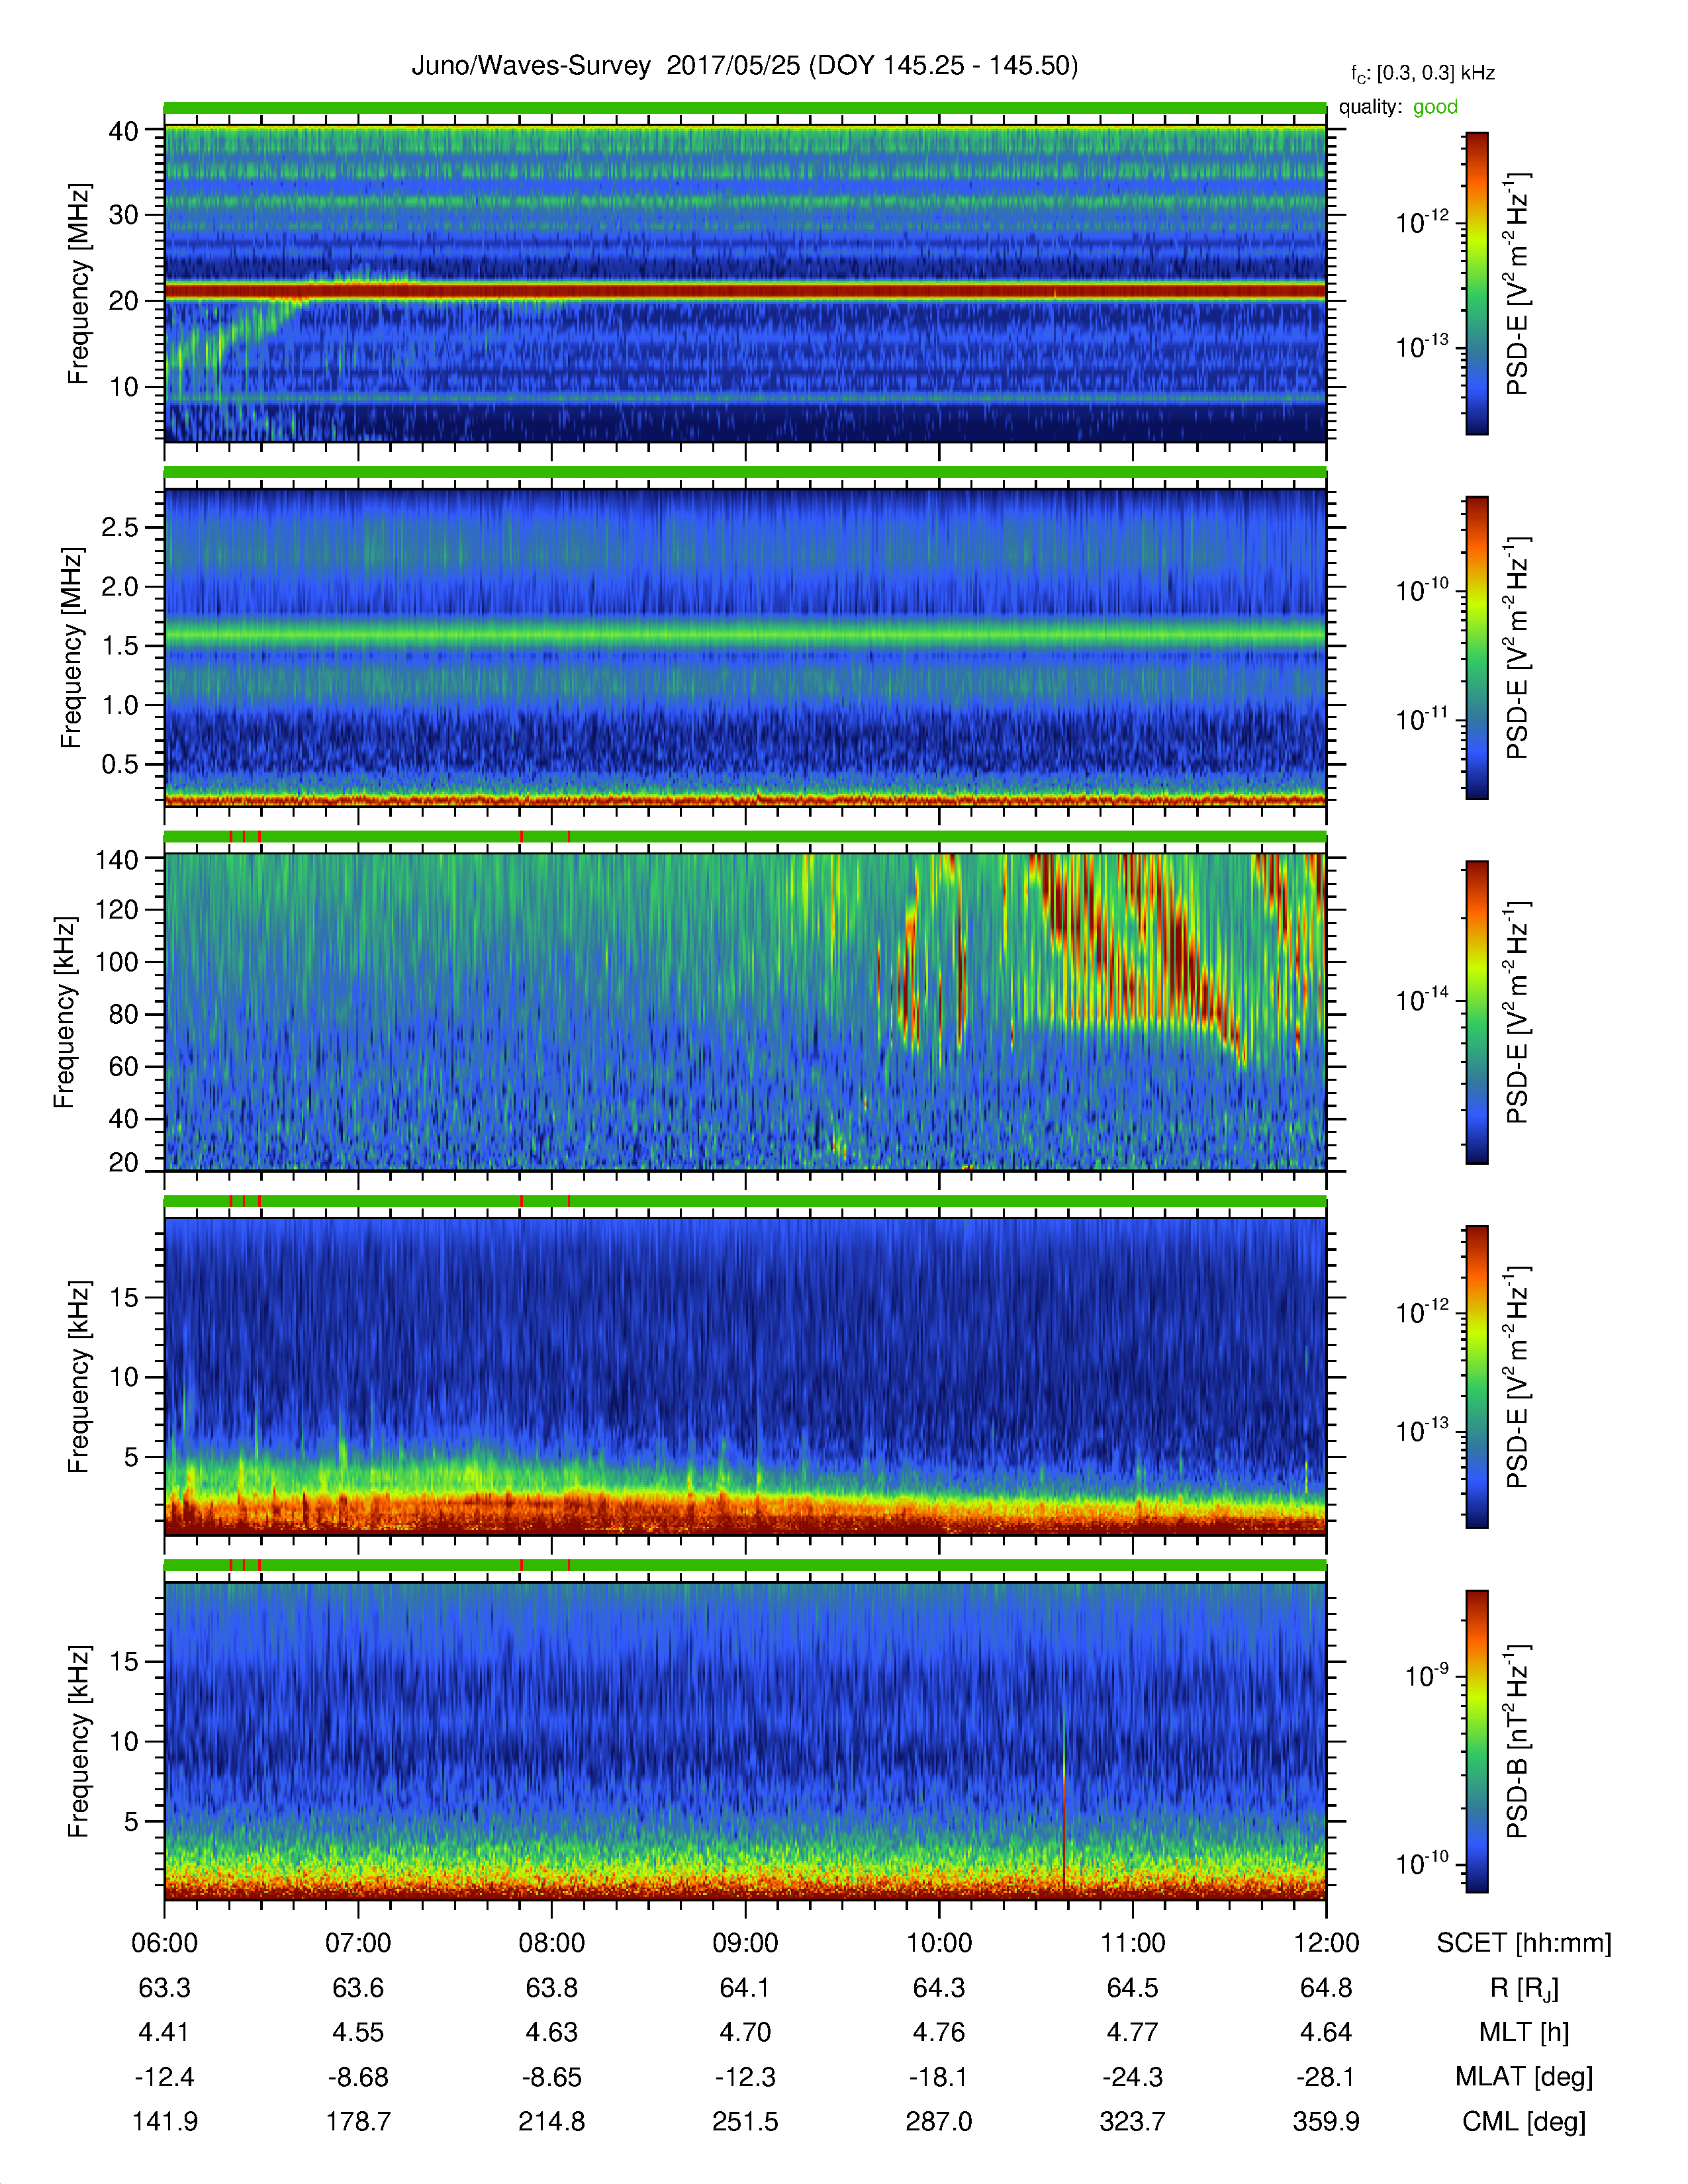The height and width of the screenshot is (2184, 1688).
Task: Click the R [RJ] row label
Action: point(1524,1989)
